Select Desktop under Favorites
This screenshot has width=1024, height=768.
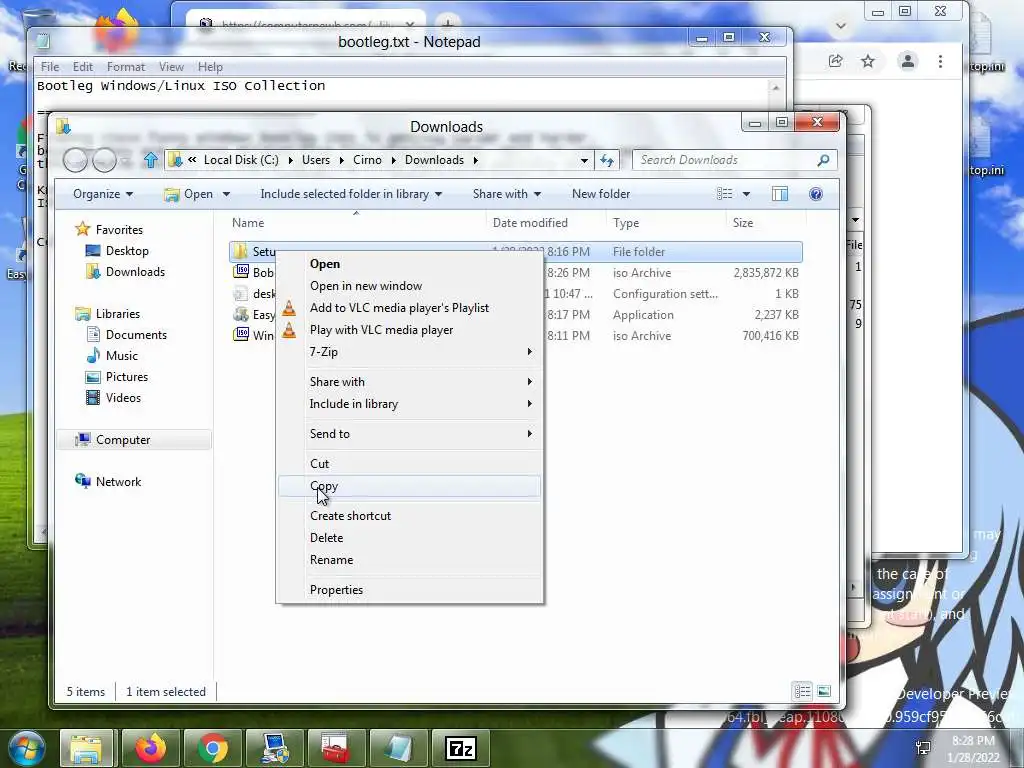(x=127, y=251)
